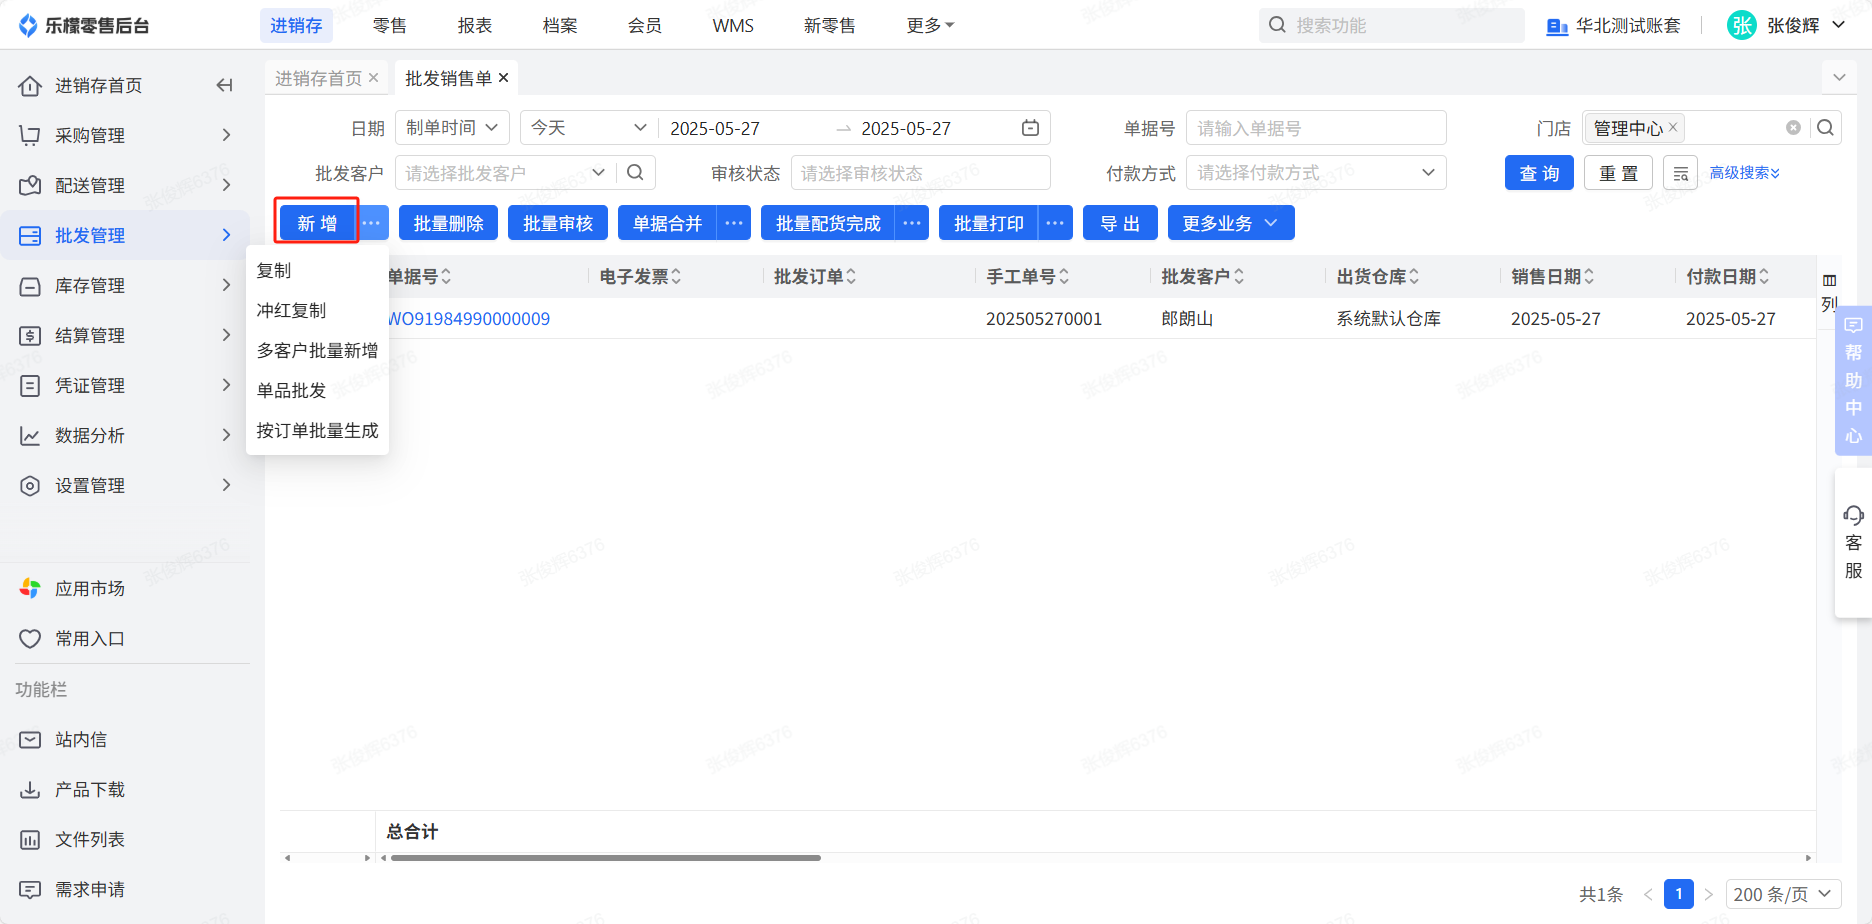Screen dimensions: 1872x924
Task: Click the 单据号 input field
Action: (1316, 128)
